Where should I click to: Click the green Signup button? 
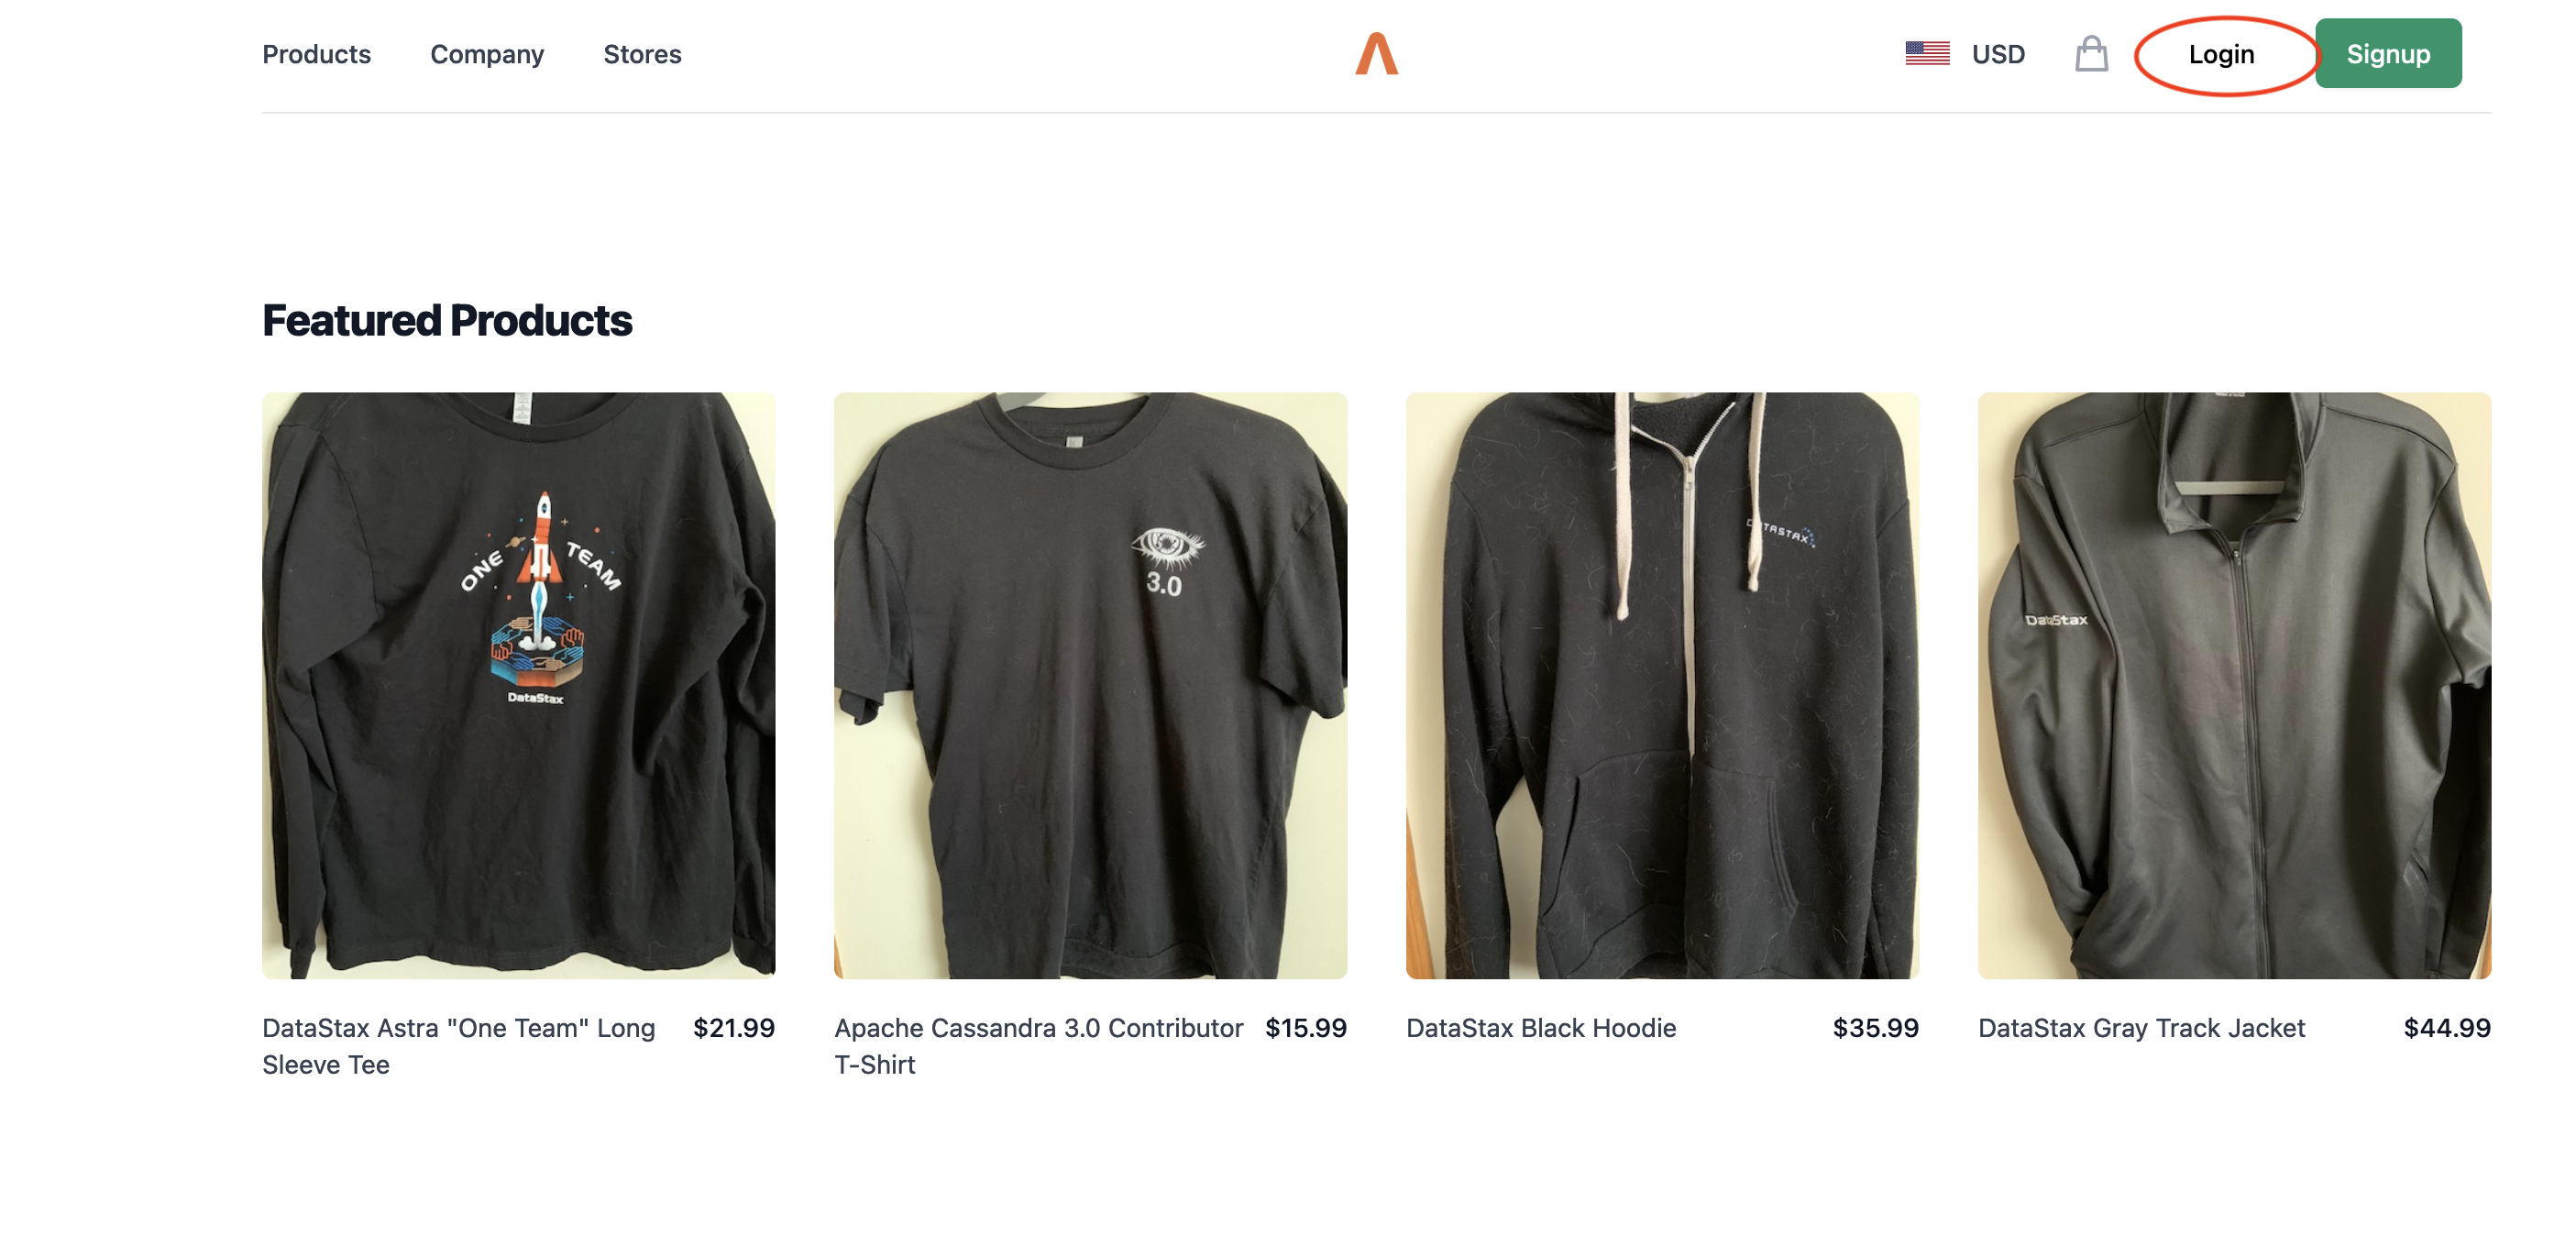point(2387,54)
